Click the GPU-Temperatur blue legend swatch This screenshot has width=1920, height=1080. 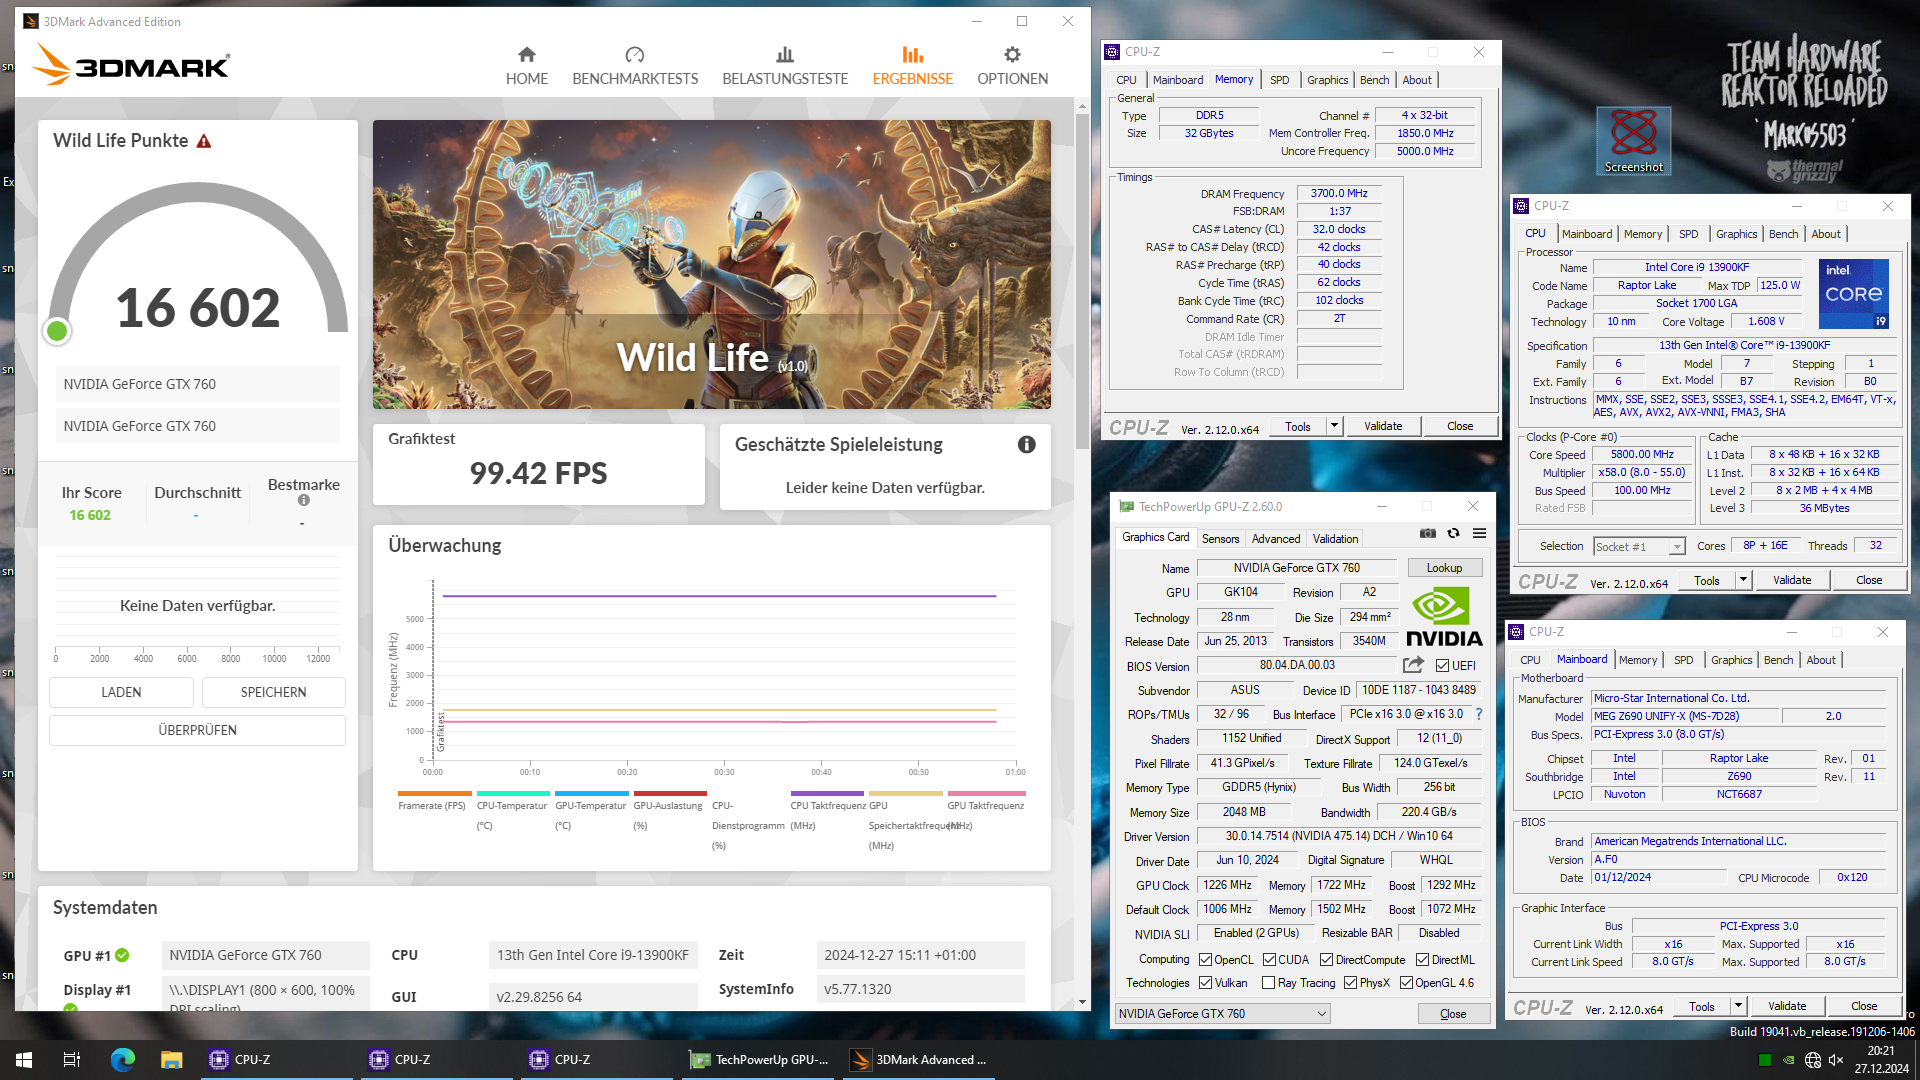coord(591,794)
